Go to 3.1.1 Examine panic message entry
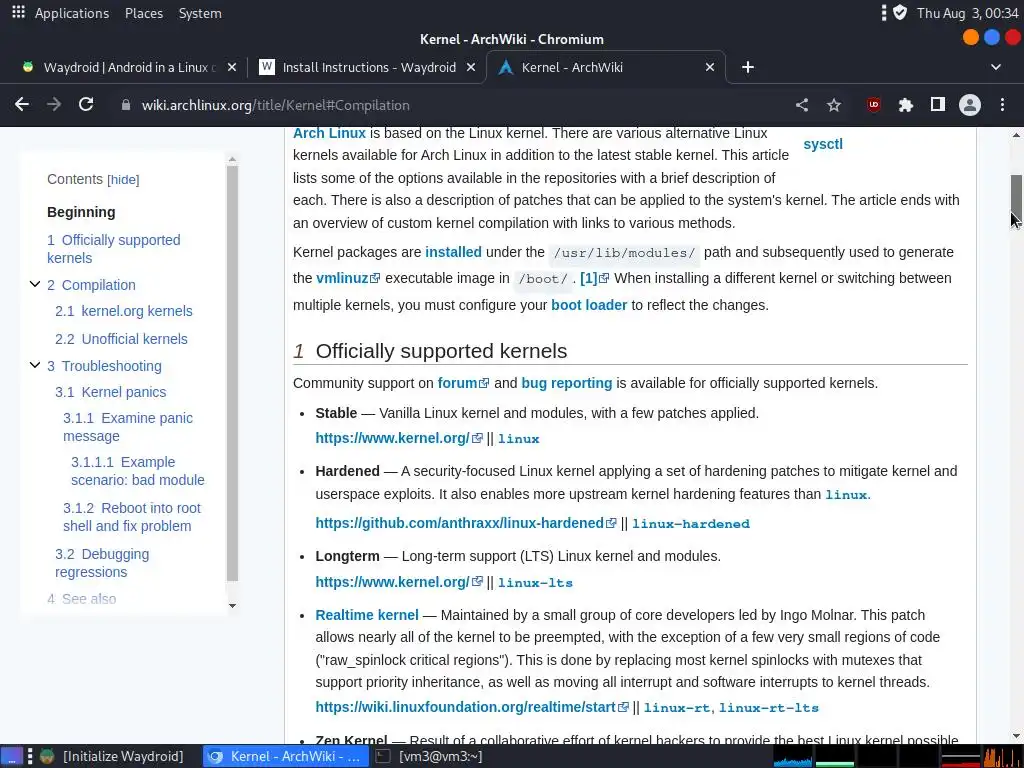This screenshot has height=768, width=1024. pos(128,427)
